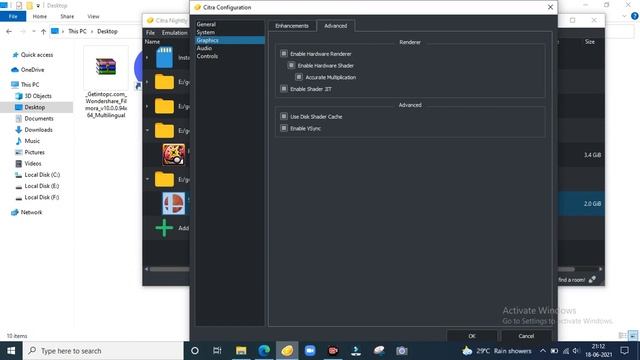Select the Smash Bros game icon in Citra
This screenshot has height=360, width=640.
click(174, 203)
